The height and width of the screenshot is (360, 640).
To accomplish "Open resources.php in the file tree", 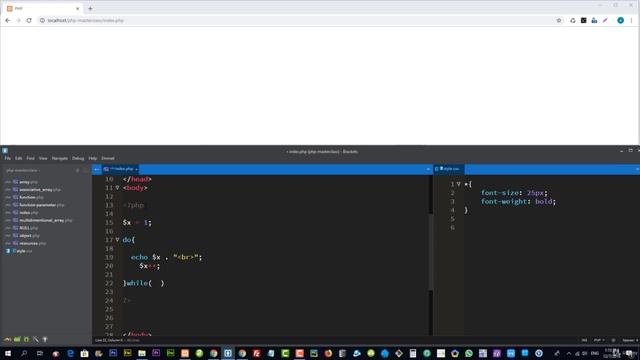I will coord(32,244).
